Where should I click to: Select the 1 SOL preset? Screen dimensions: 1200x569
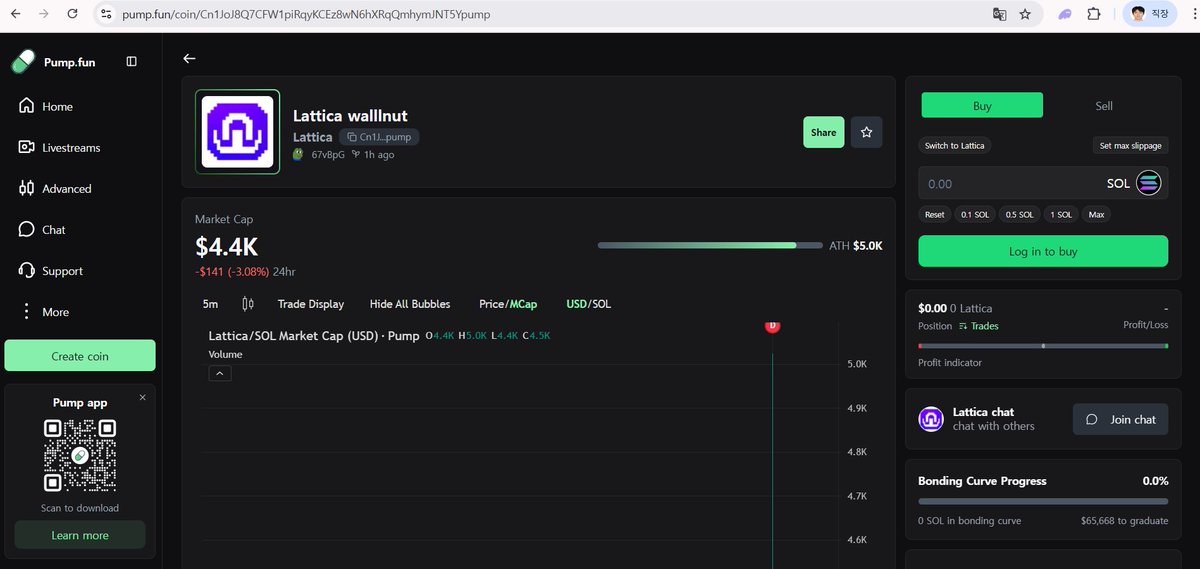click(x=1061, y=215)
